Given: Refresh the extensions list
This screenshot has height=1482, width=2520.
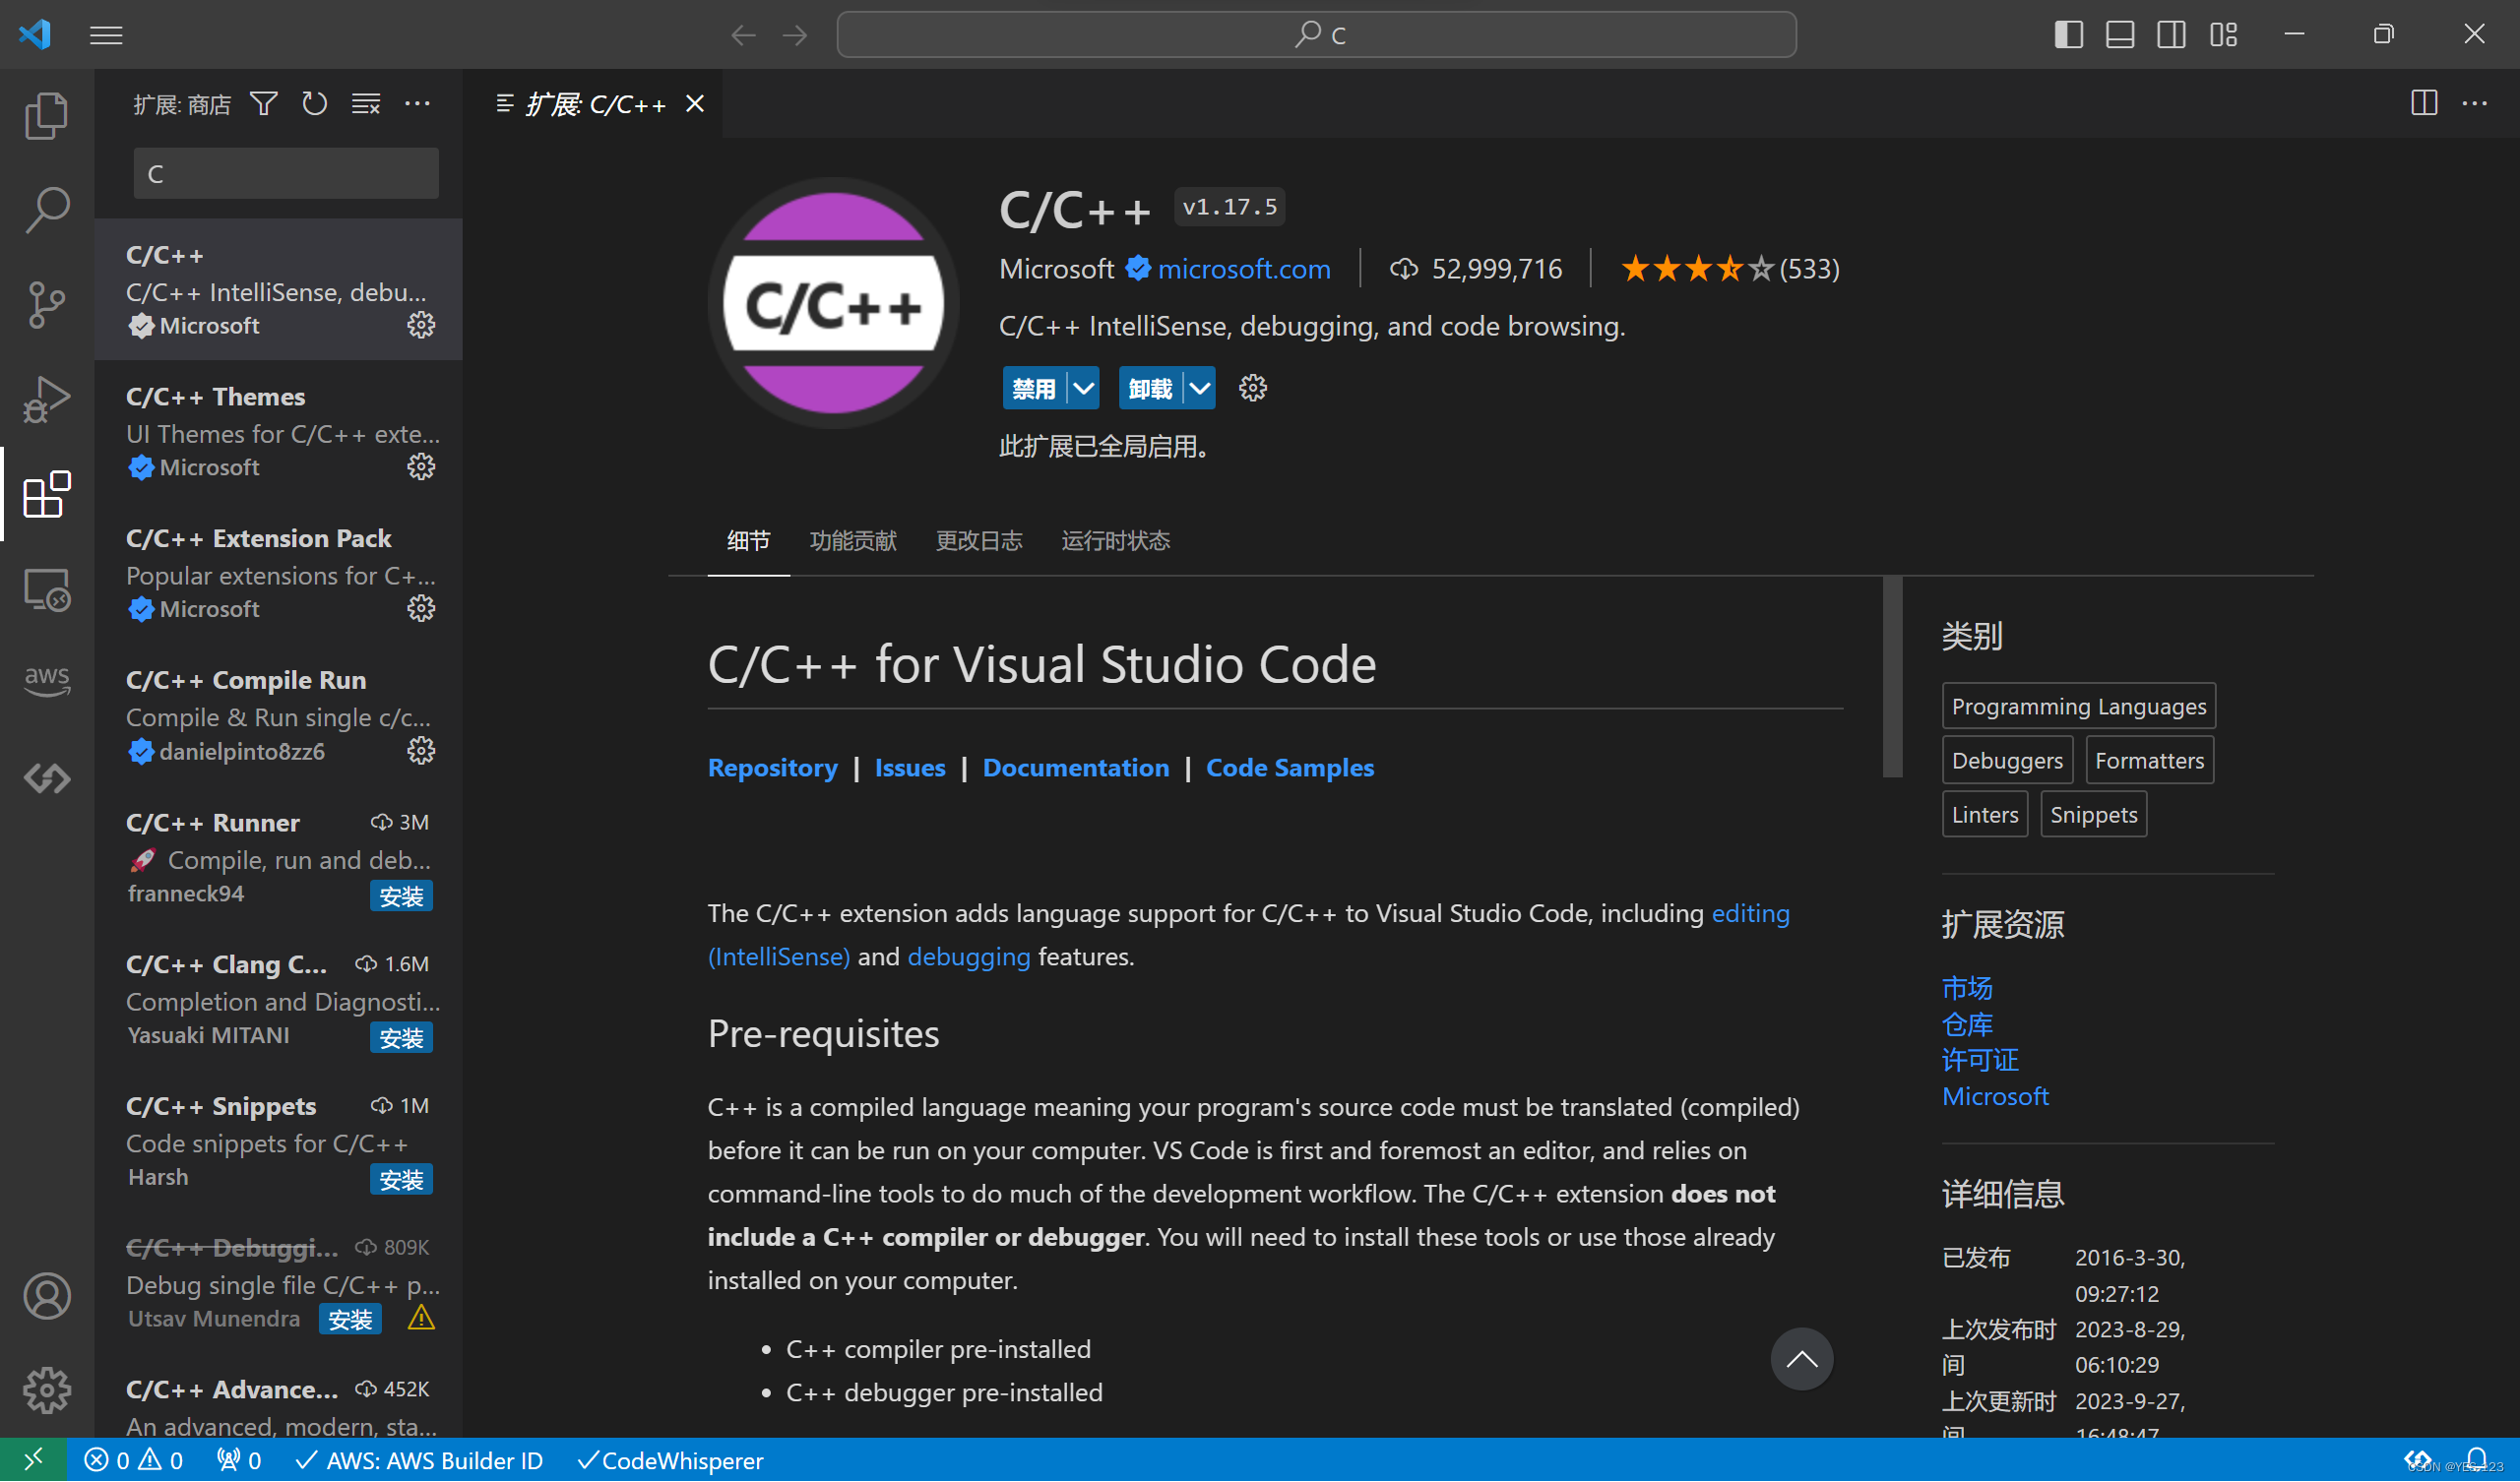Looking at the screenshot, I should point(314,103).
